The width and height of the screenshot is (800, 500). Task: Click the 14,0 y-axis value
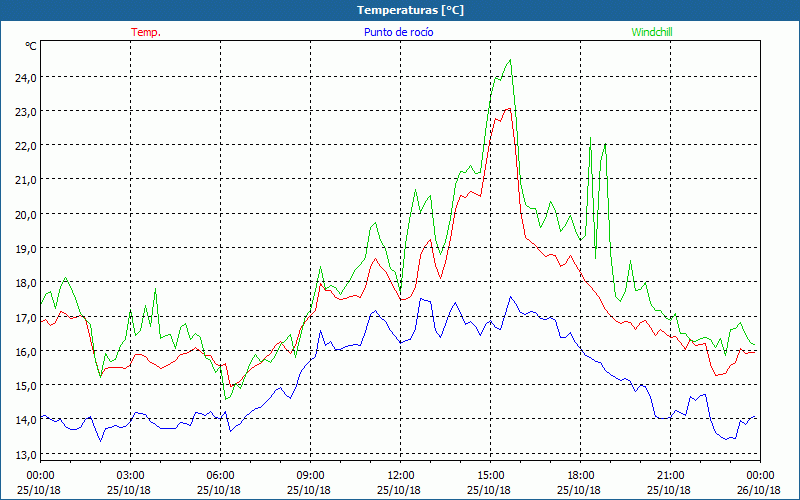pyautogui.click(x=26, y=420)
